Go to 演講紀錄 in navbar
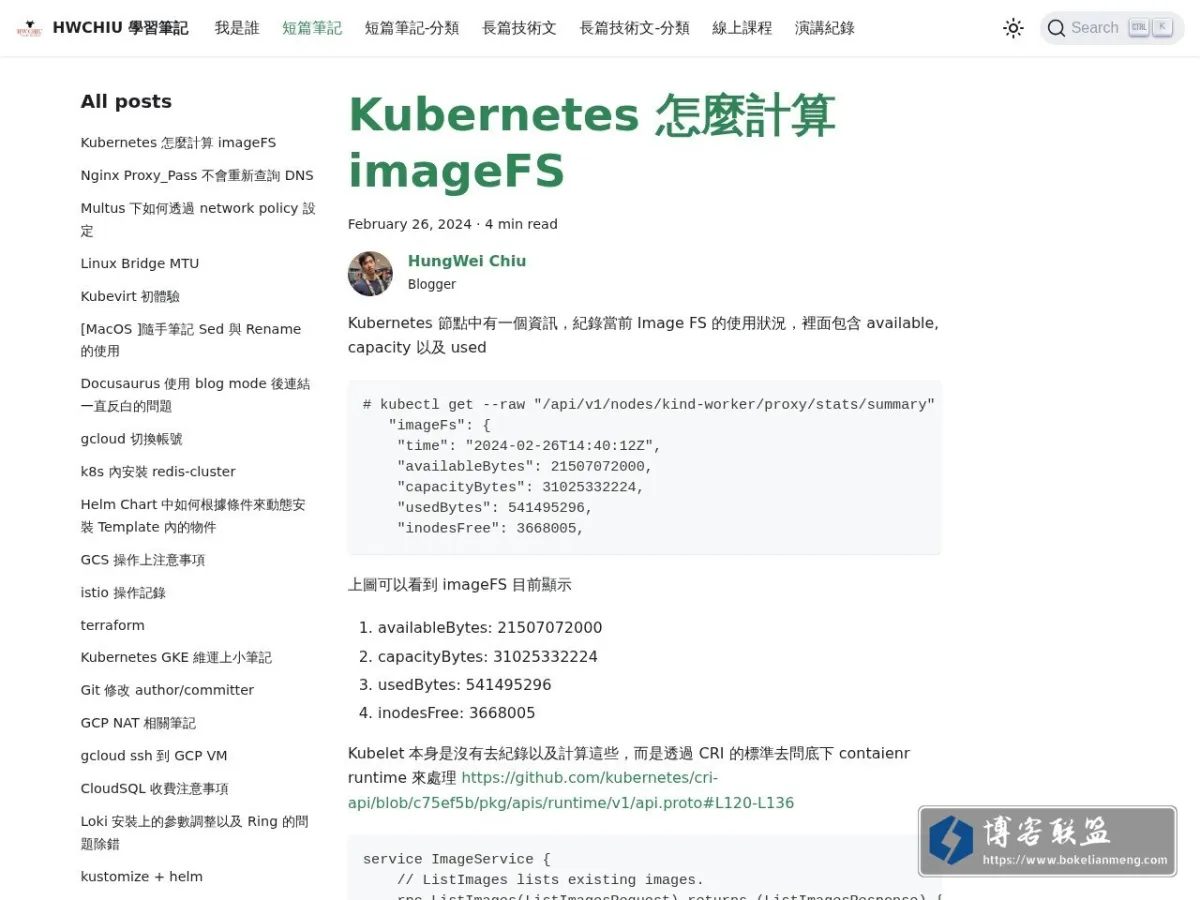The height and width of the screenshot is (900, 1200). tap(825, 28)
